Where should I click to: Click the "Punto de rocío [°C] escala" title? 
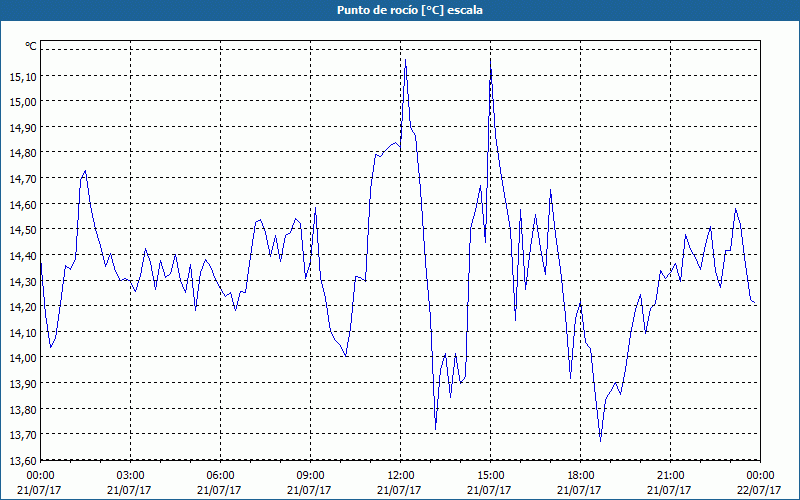point(410,10)
